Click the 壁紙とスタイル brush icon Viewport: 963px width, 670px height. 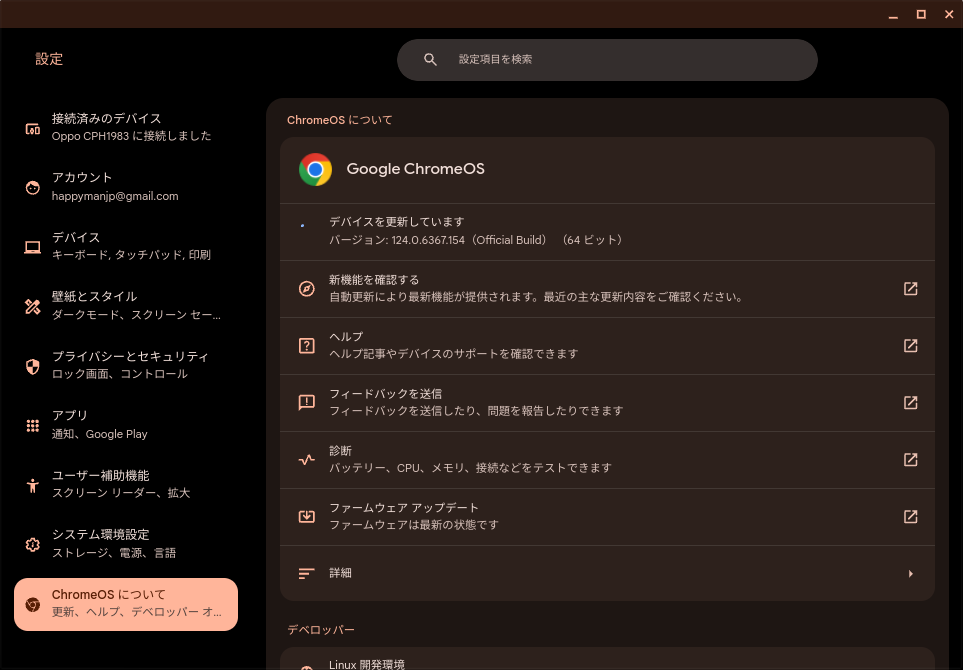[x=33, y=306]
